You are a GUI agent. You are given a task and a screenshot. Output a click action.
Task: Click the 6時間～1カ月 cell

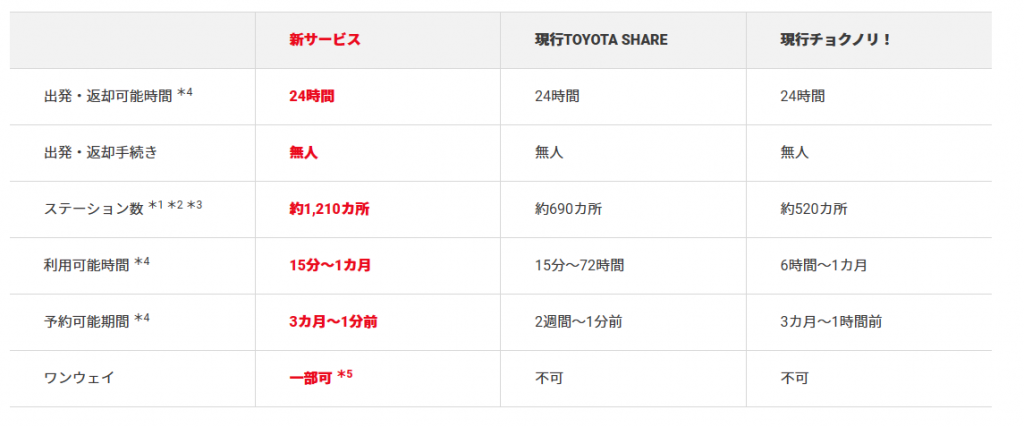coord(824,266)
